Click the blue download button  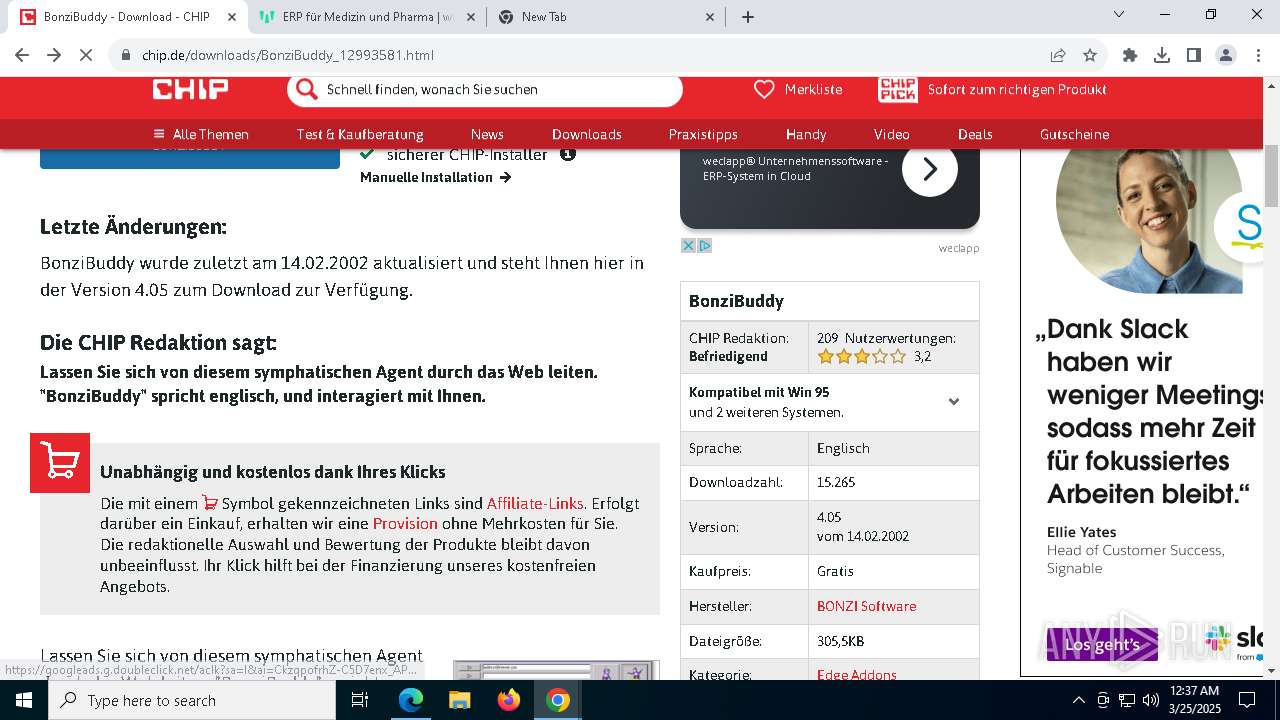[190, 157]
